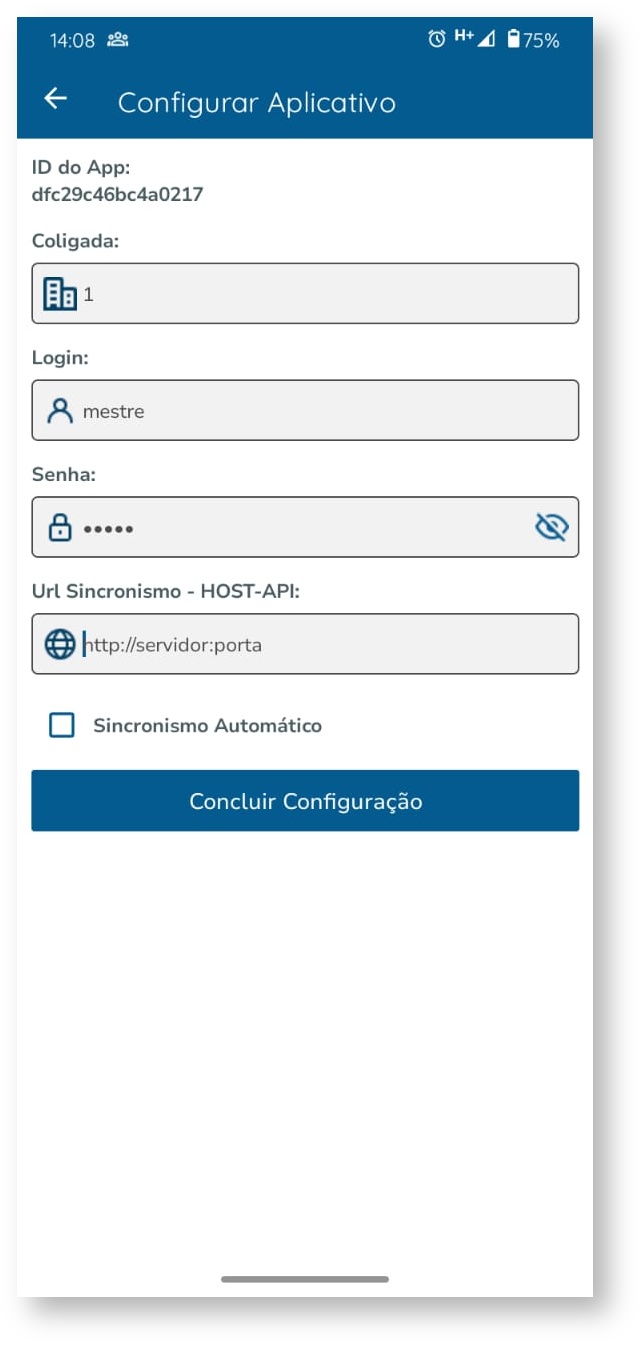Click the user icon in Login field
Screen dimensions: 641x1345
tap(60, 411)
